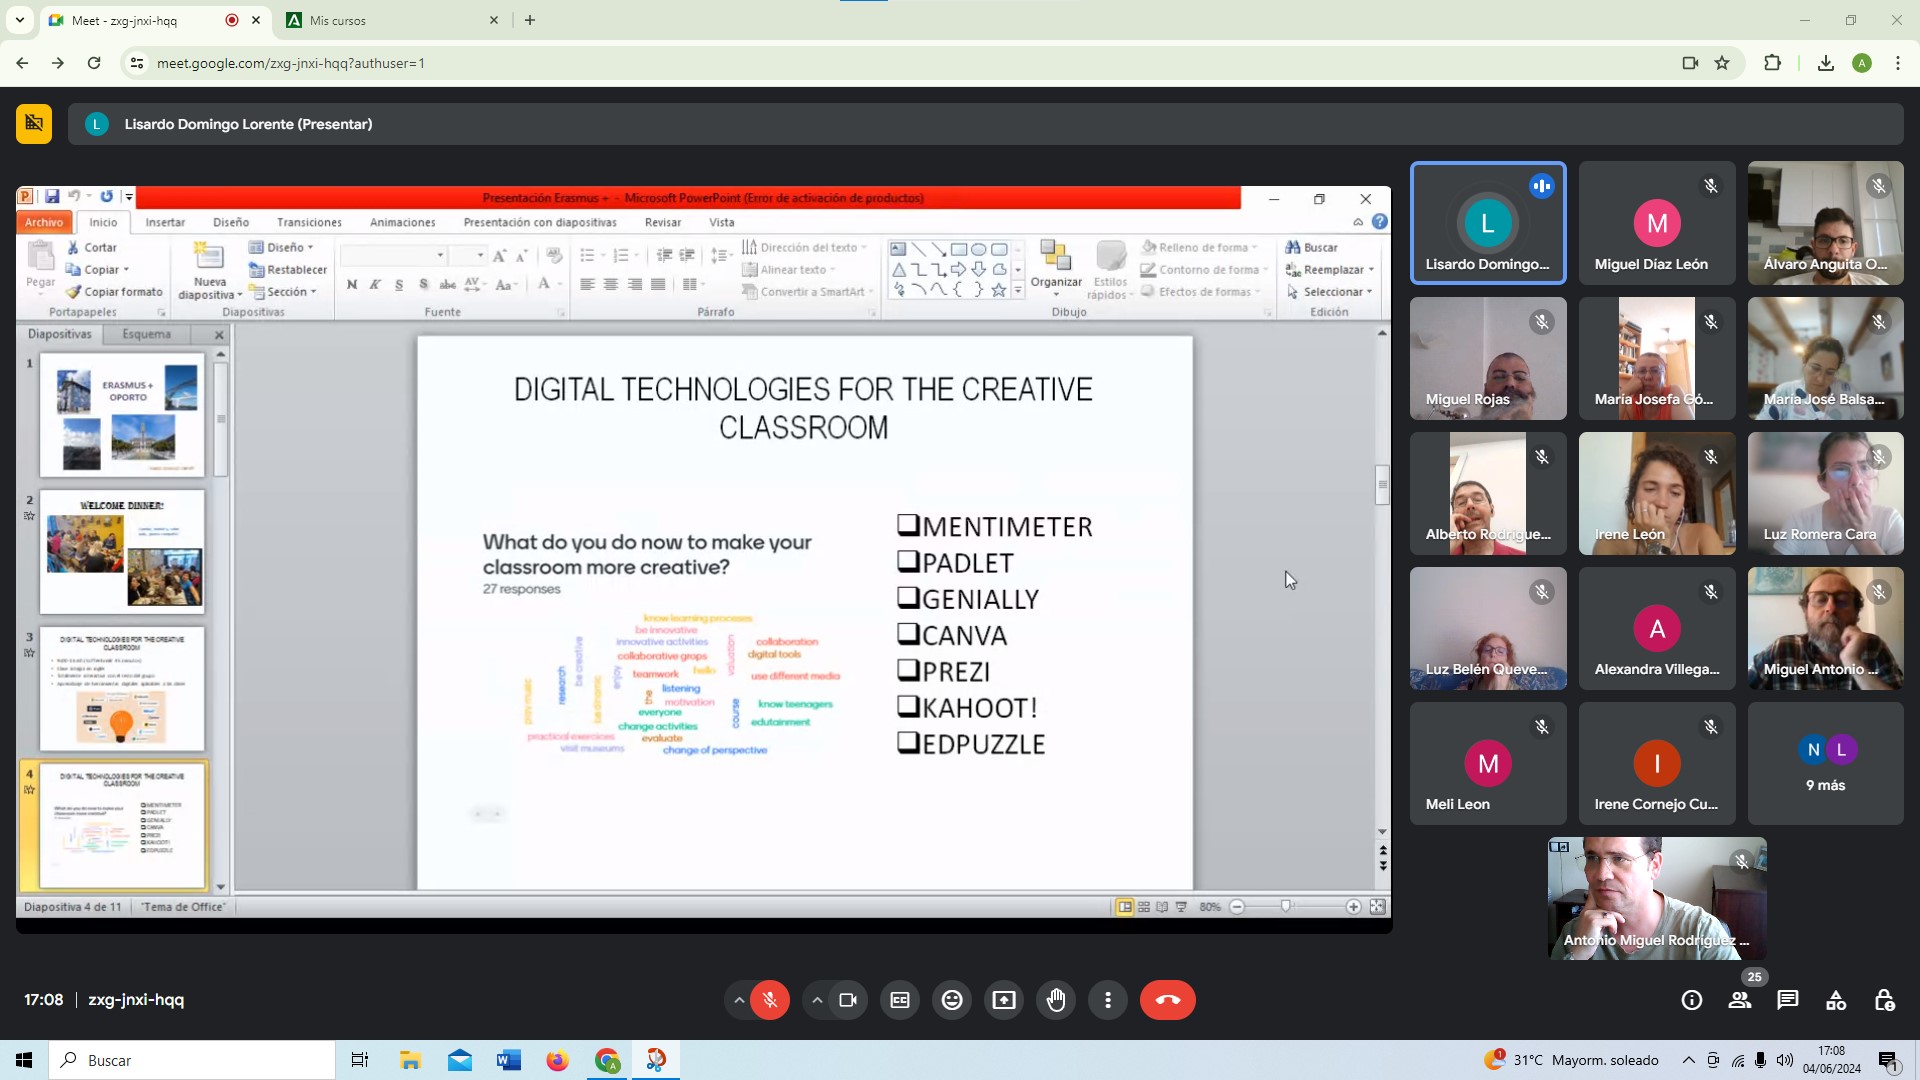Image resolution: width=1920 pixels, height=1080 pixels.
Task: Open the Diseño layout dropdown in ribbon
Action: (281, 247)
